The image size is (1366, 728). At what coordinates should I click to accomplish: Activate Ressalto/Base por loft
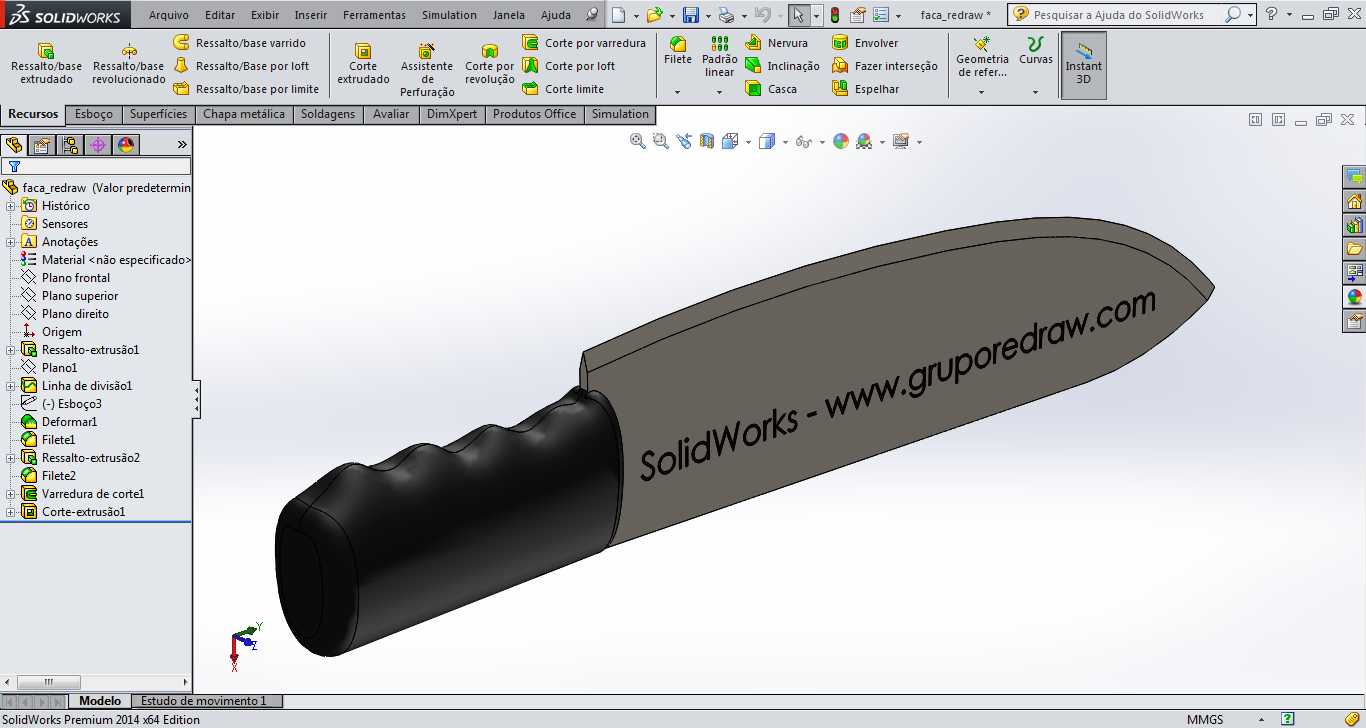(241, 66)
